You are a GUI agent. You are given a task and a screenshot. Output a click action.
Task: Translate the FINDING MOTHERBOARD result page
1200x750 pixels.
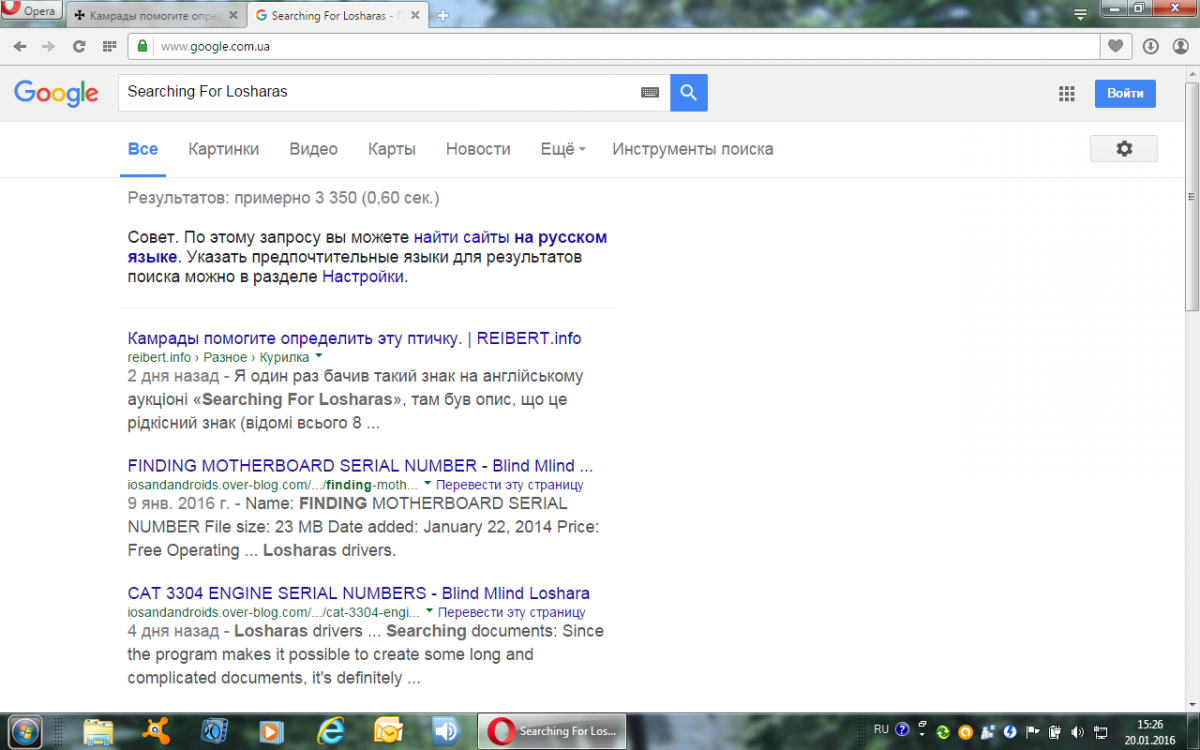click(x=510, y=485)
